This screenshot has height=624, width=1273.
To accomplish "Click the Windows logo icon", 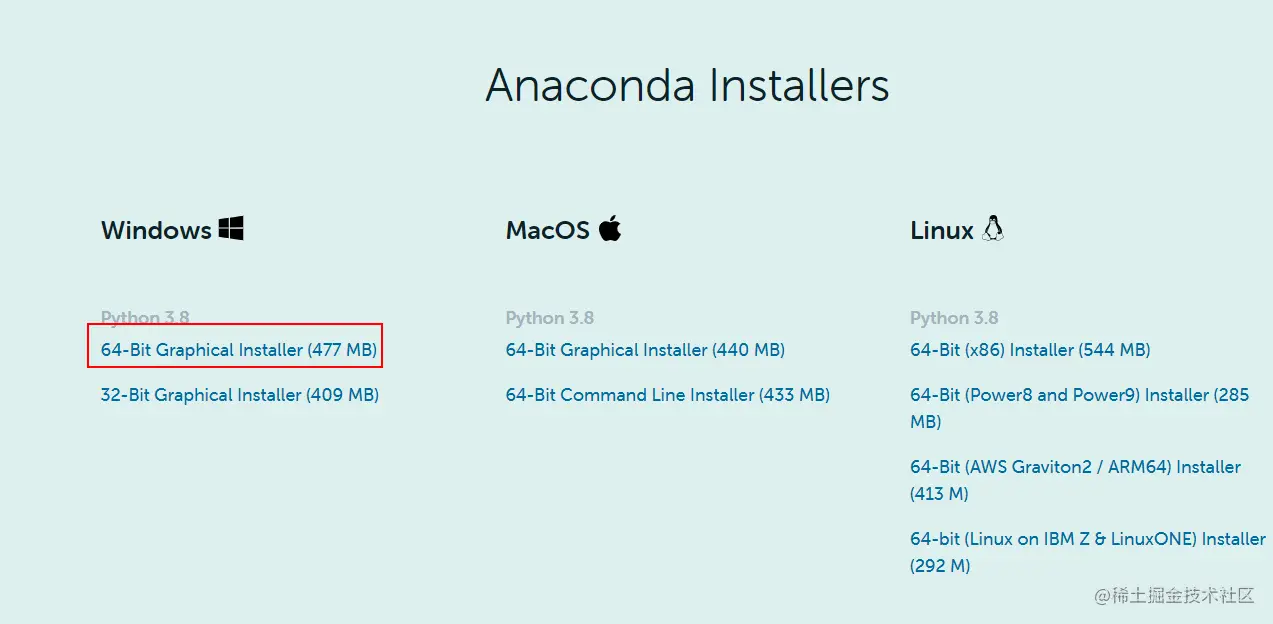I will click(231, 228).
